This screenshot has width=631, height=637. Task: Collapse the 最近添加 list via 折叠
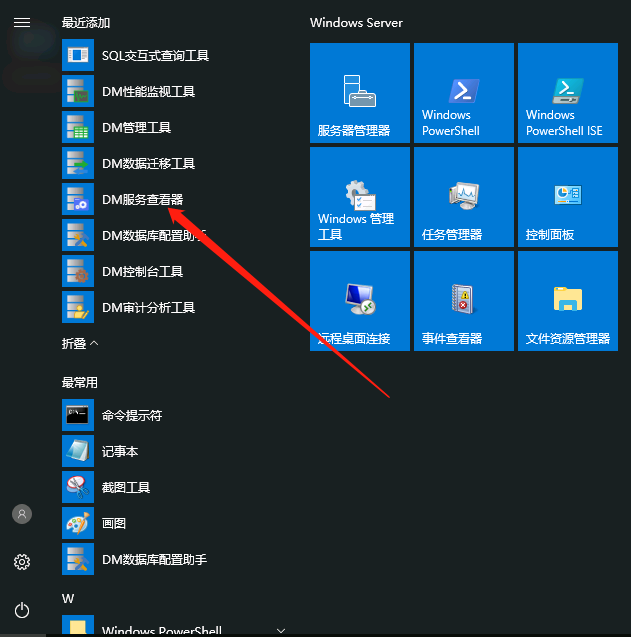[80, 344]
